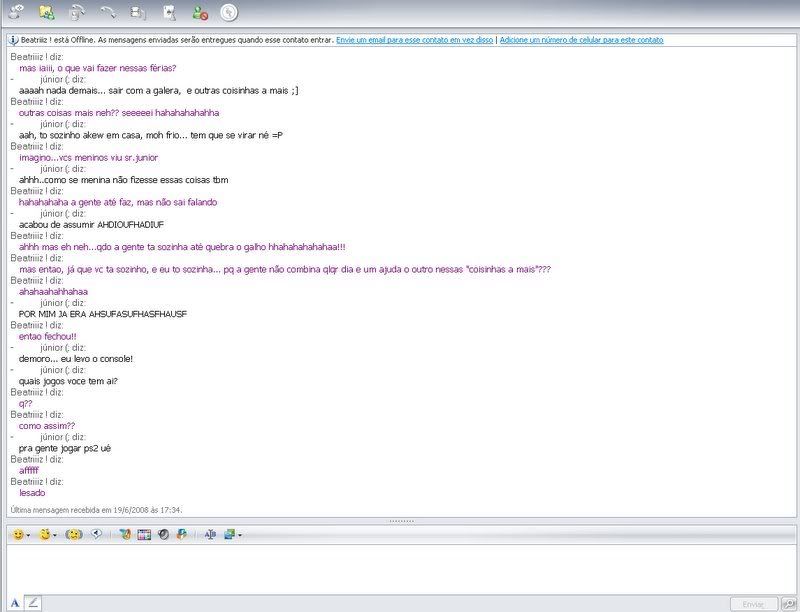Send a nudge to the contact
Viewport: 800px width, 612px height.
tap(73, 535)
